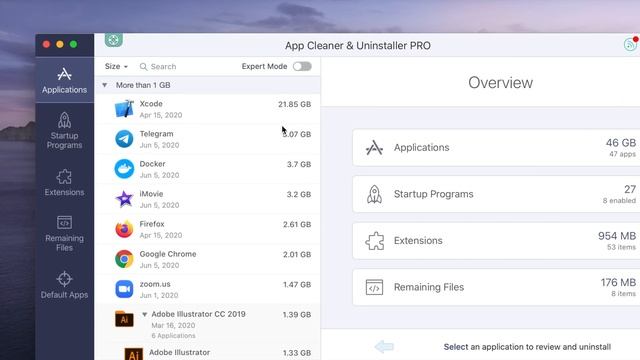Viewport: 640px width, 360px height.
Task: Click the Adobe Illustrator CC 2019 folder icon
Action: tap(124, 319)
